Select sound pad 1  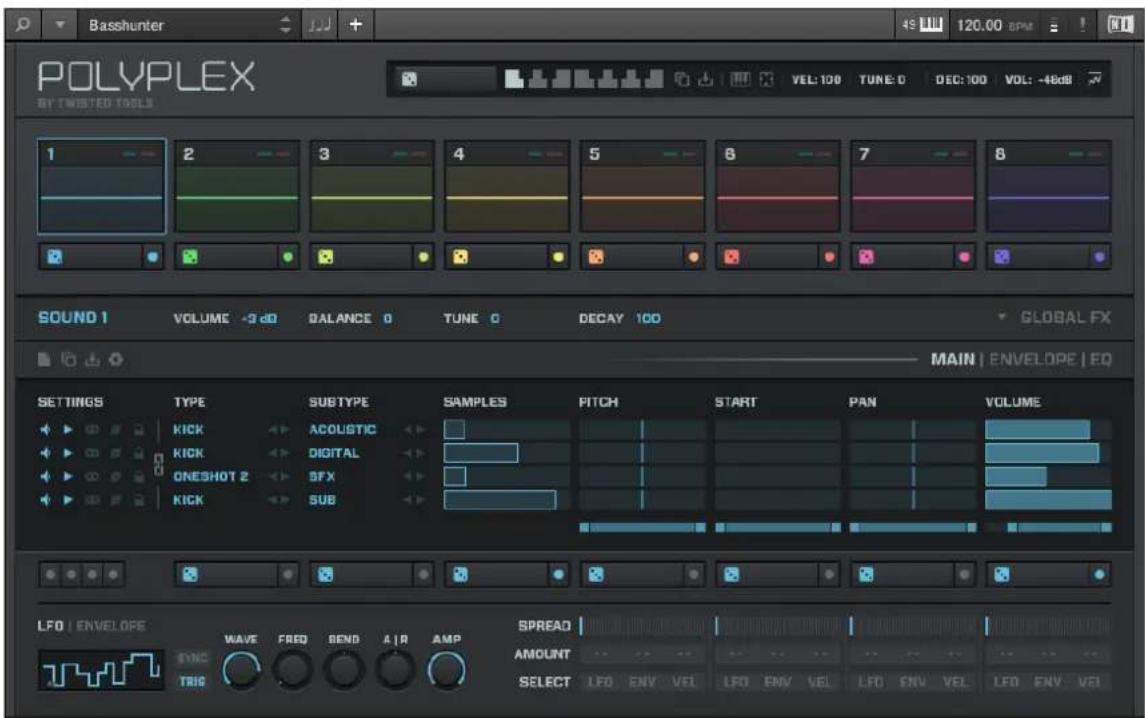point(102,186)
